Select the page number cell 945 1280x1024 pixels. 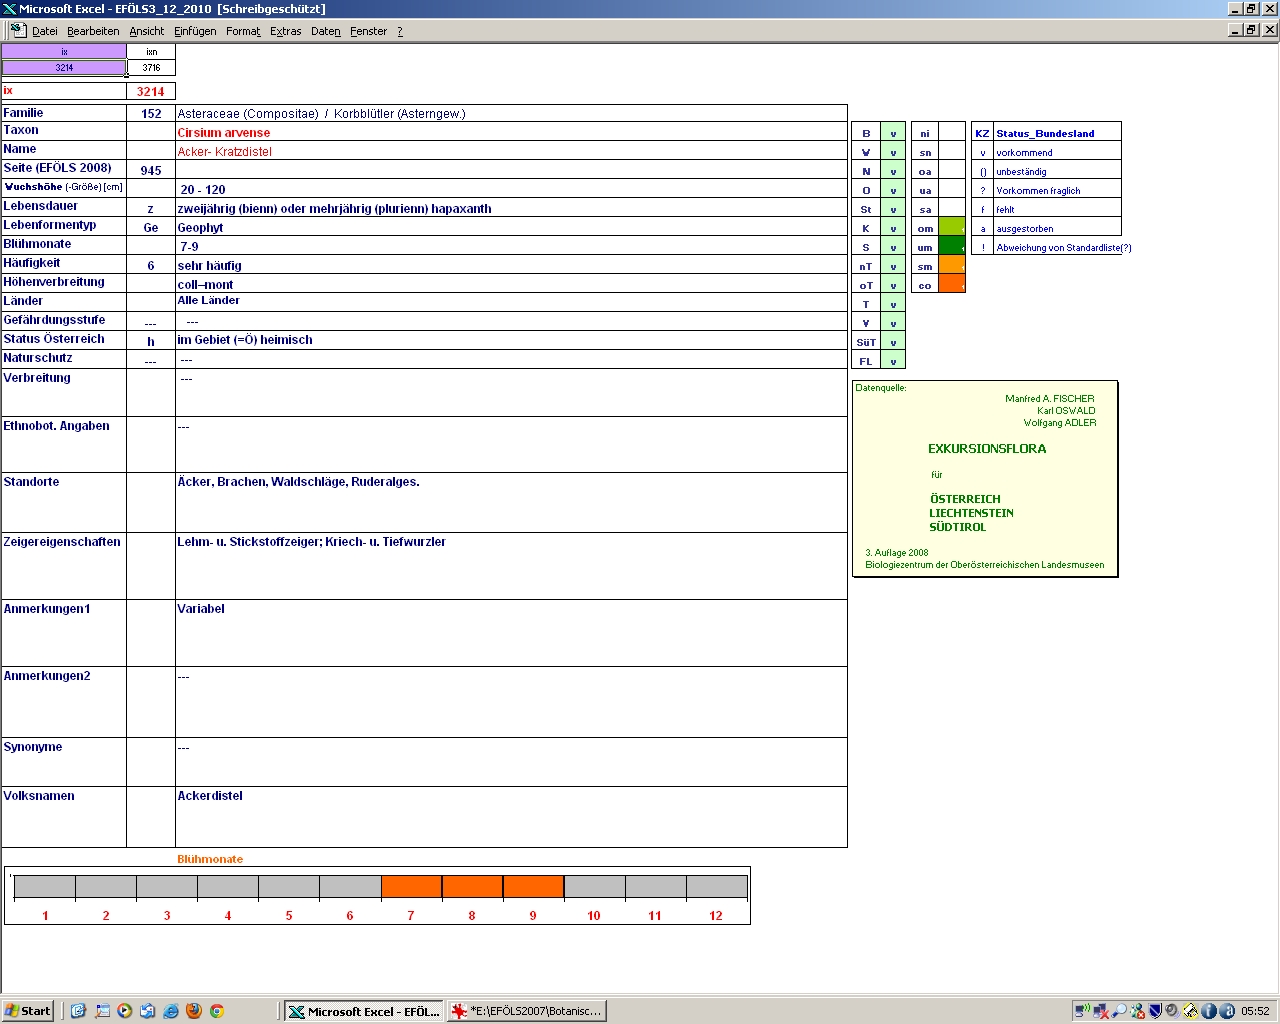click(x=151, y=170)
